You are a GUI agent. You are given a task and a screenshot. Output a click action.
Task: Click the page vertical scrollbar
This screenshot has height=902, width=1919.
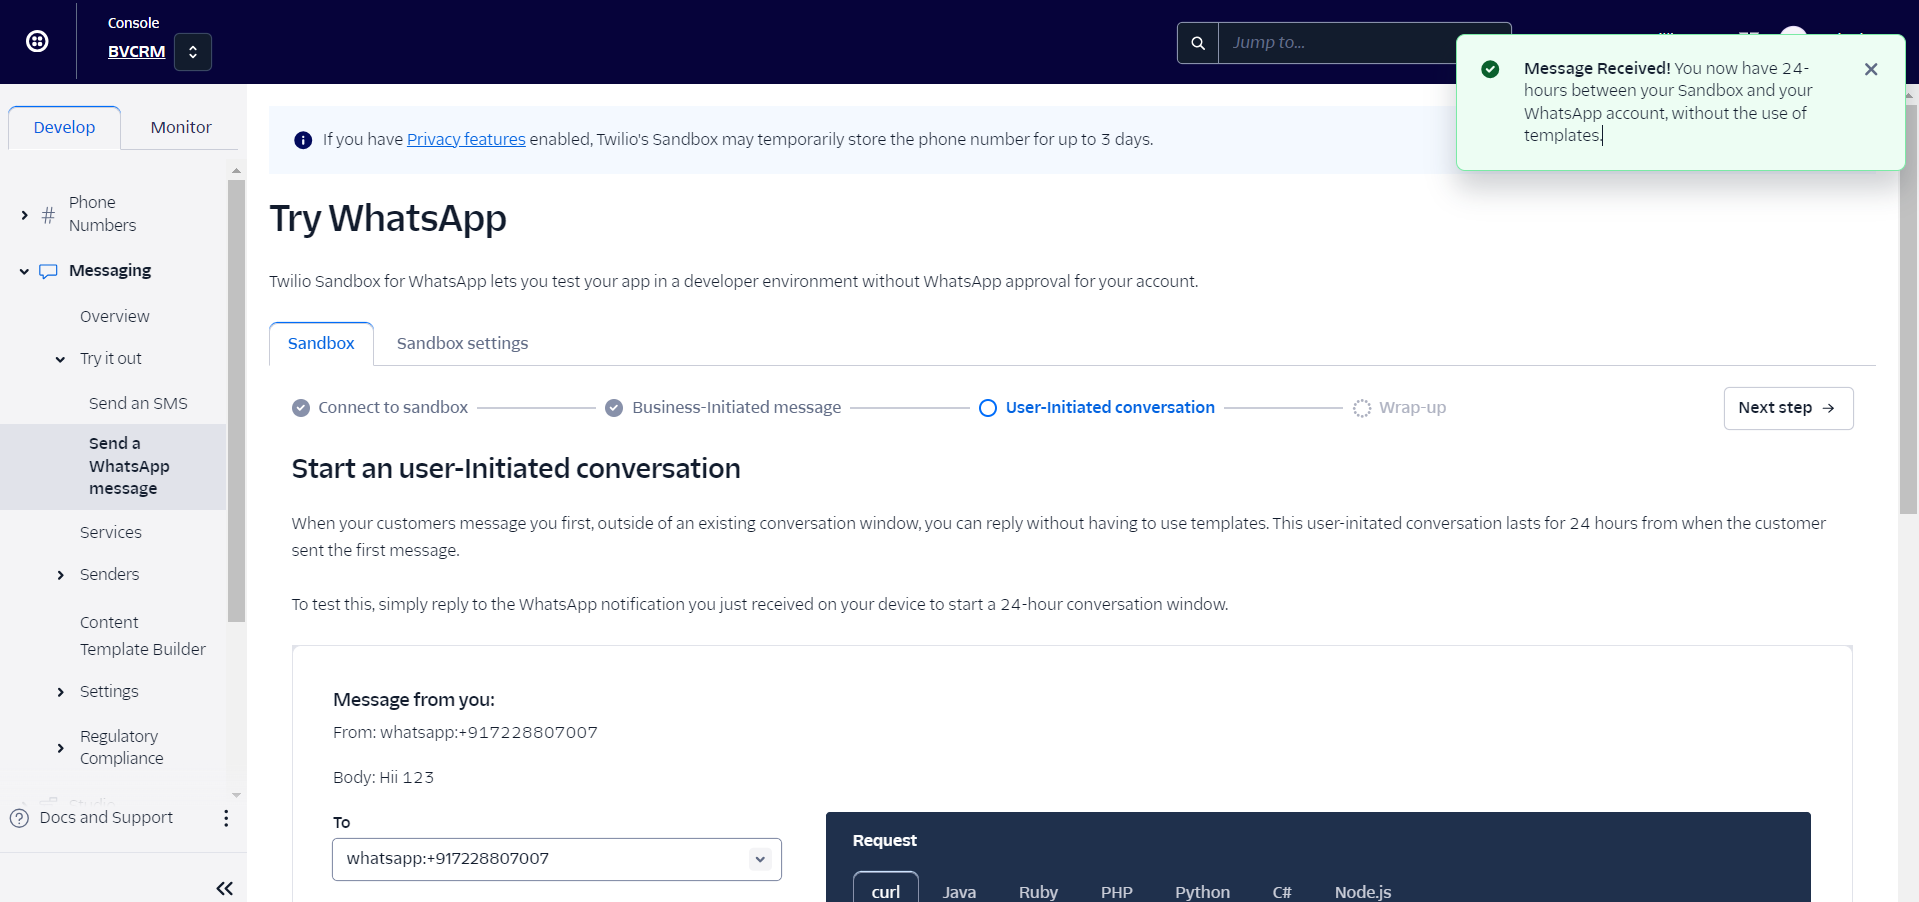1909,310
